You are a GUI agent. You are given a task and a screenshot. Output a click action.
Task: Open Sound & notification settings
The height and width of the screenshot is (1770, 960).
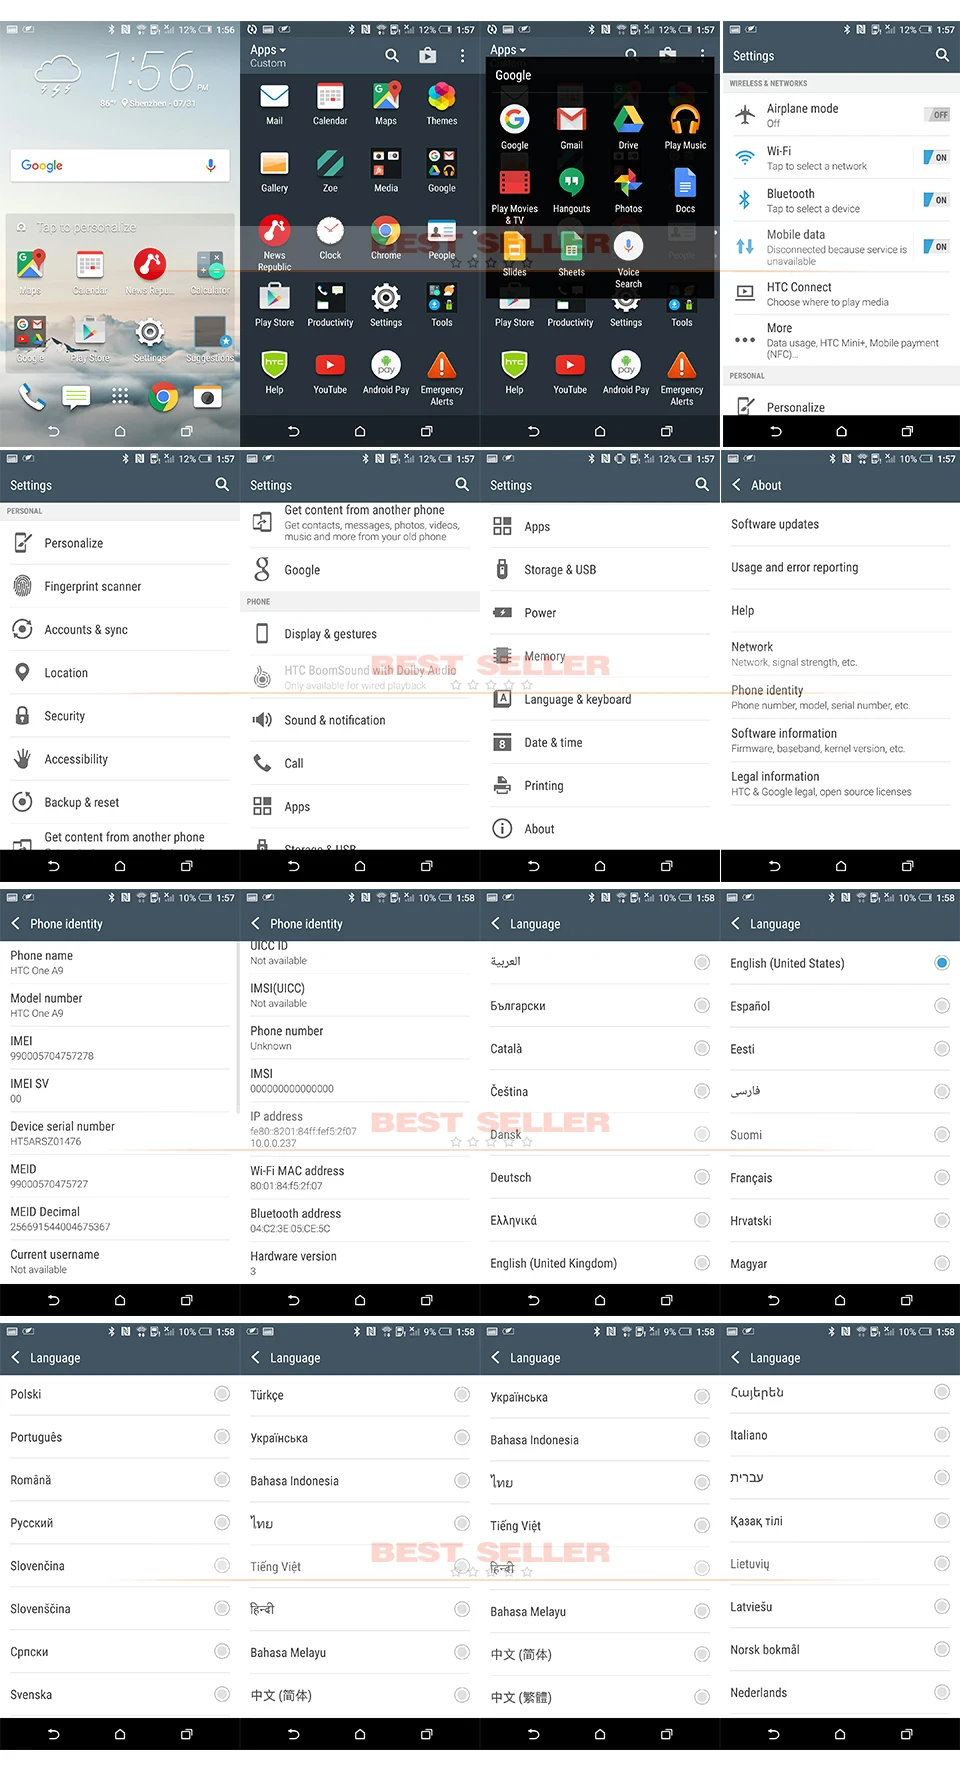(360, 720)
